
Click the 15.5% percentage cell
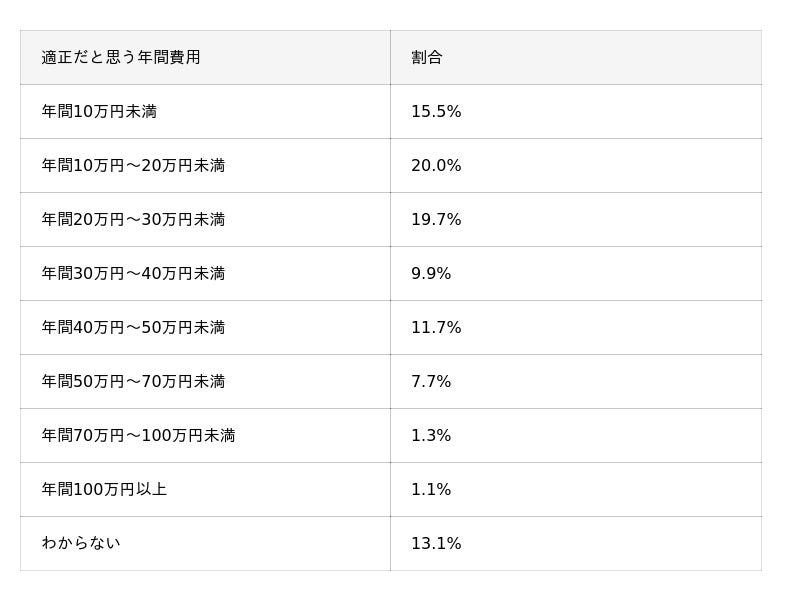[436, 112]
